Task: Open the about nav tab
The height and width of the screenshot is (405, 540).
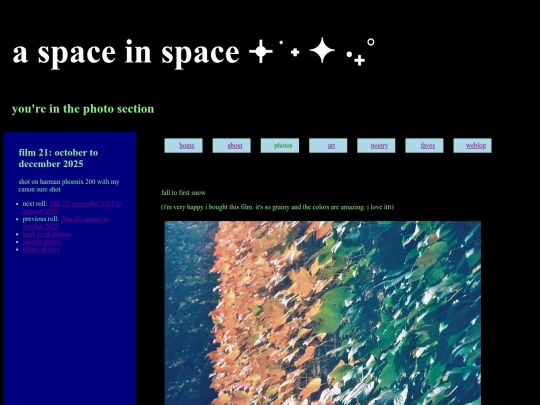Action: [231, 146]
